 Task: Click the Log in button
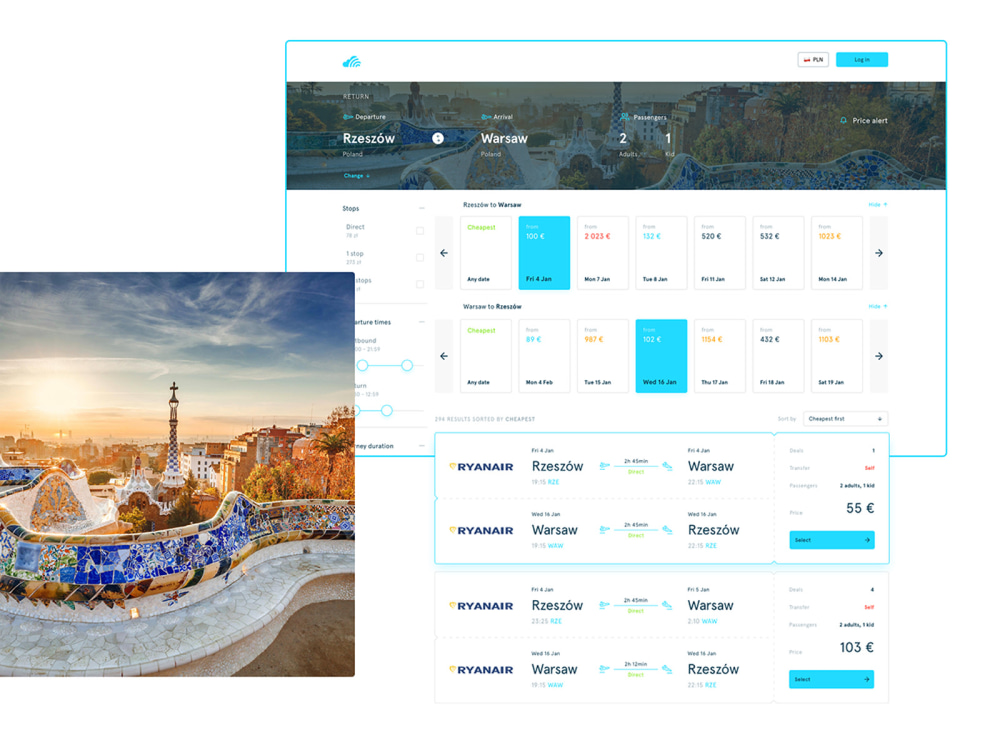coord(862,59)
